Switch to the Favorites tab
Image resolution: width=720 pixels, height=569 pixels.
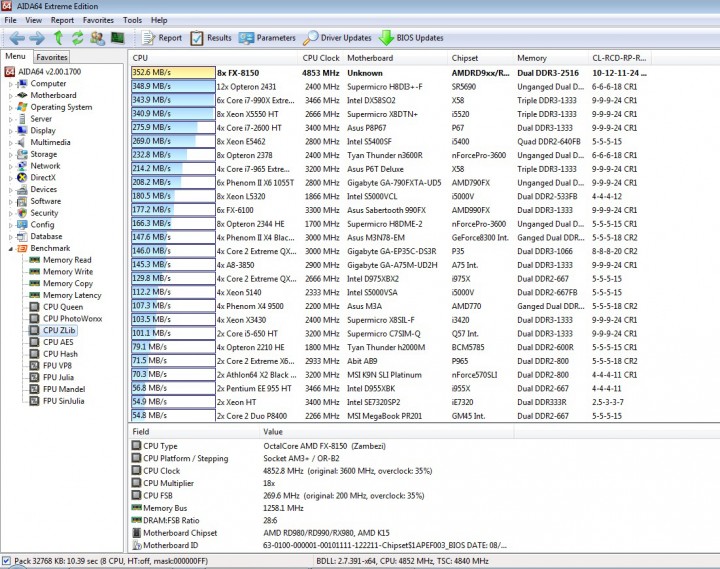pyautogui.click(x=52, y=57)
